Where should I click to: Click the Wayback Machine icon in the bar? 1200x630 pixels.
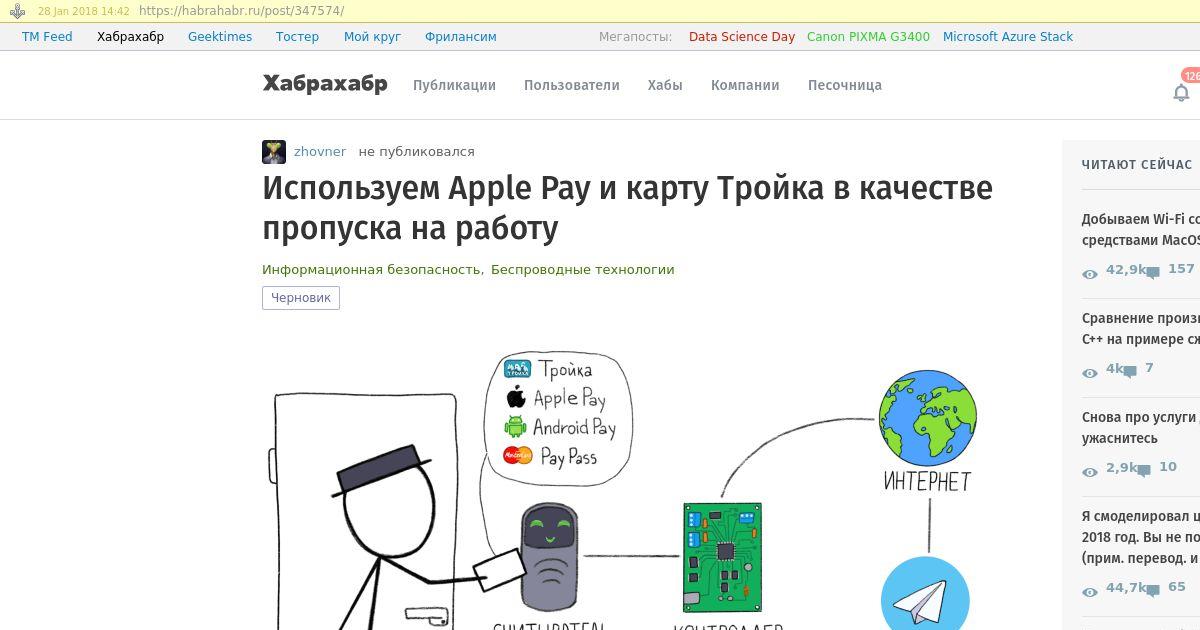pos(17,11)
